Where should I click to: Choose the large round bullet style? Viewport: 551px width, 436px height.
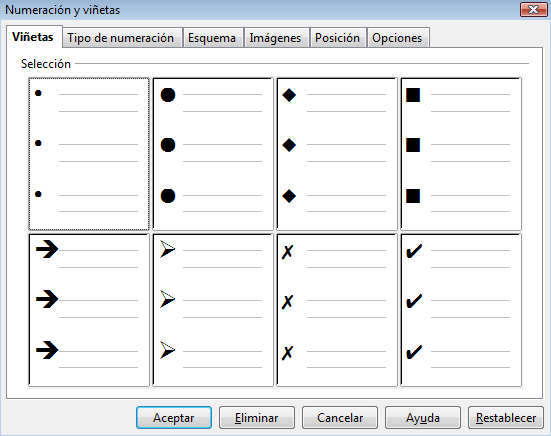(213, 154)
